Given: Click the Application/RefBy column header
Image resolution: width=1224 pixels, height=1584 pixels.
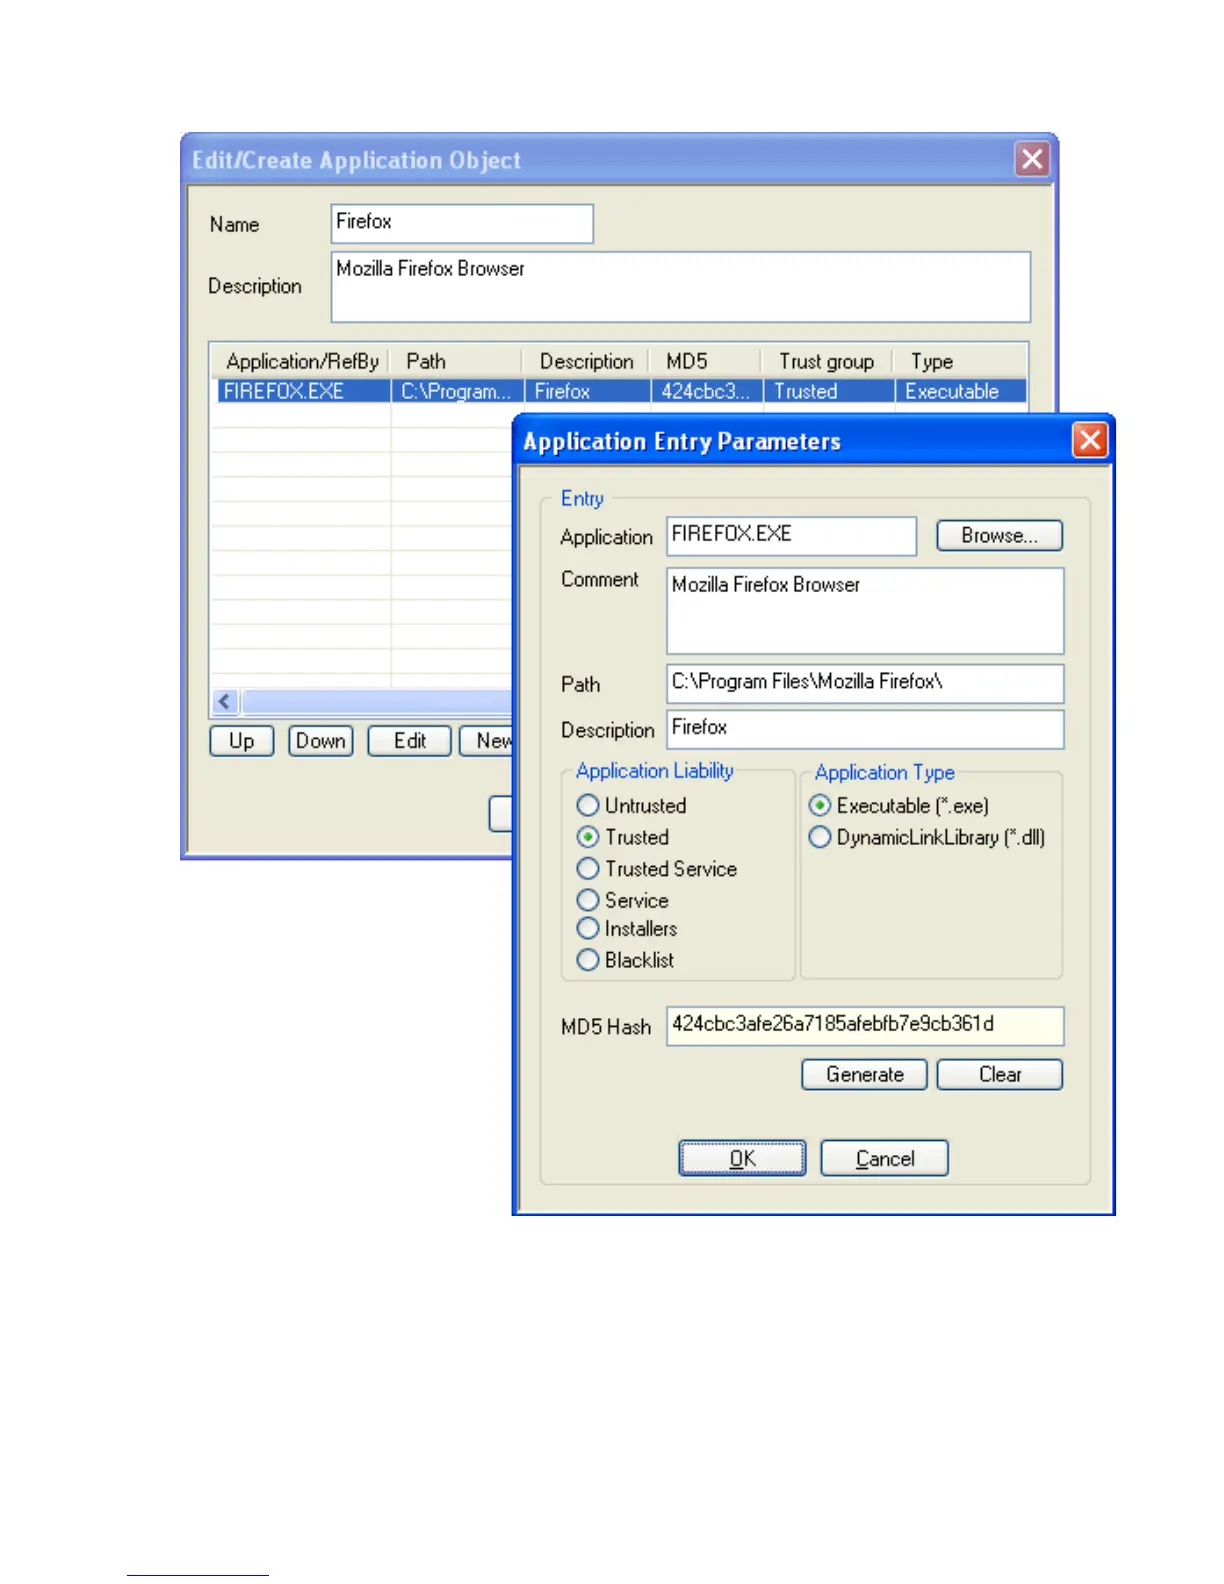Looking at the screenshot, I should [x=301, y=361].
